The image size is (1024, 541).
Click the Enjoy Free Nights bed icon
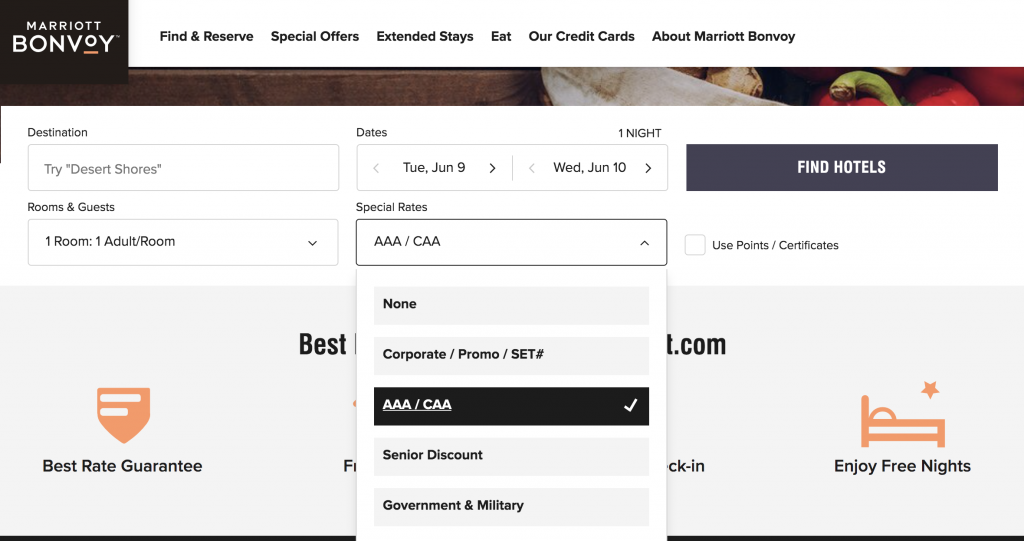click(x=903, y=414)
